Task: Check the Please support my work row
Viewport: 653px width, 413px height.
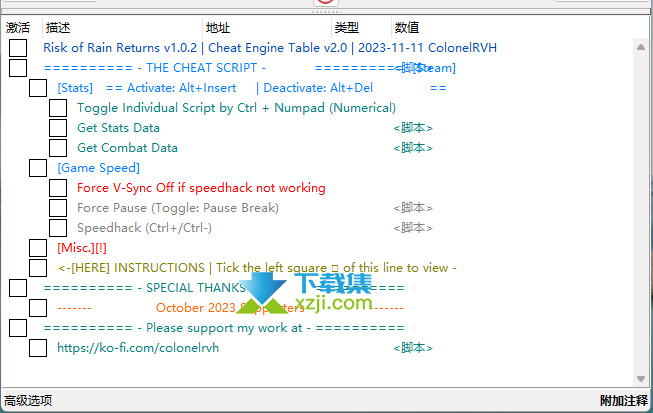Action: [18, 328]
